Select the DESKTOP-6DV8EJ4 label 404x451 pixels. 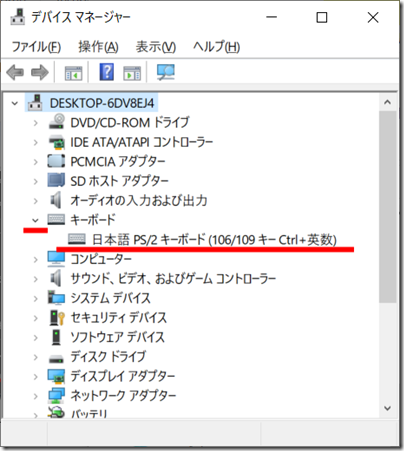(102, 103)
